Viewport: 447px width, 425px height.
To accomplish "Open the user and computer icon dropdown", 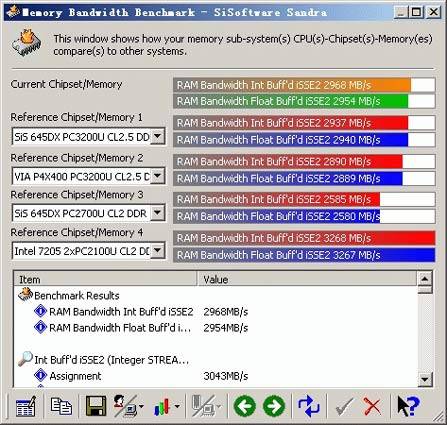I will [x=141, y=406].
